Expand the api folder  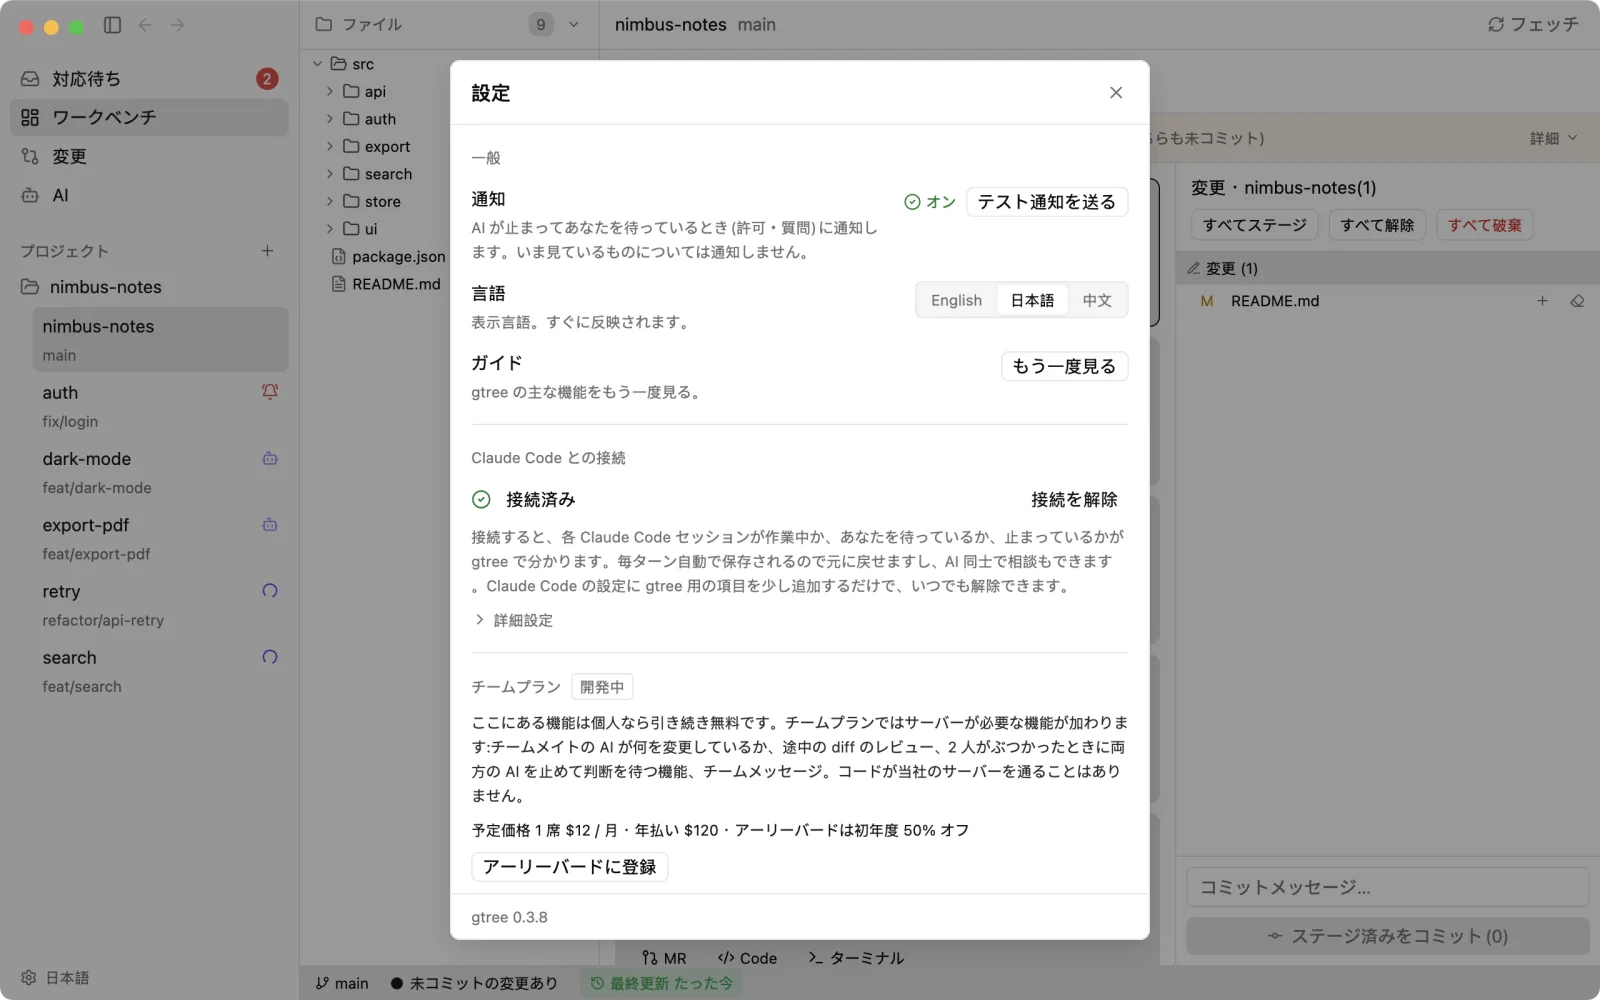click(330, 91)
